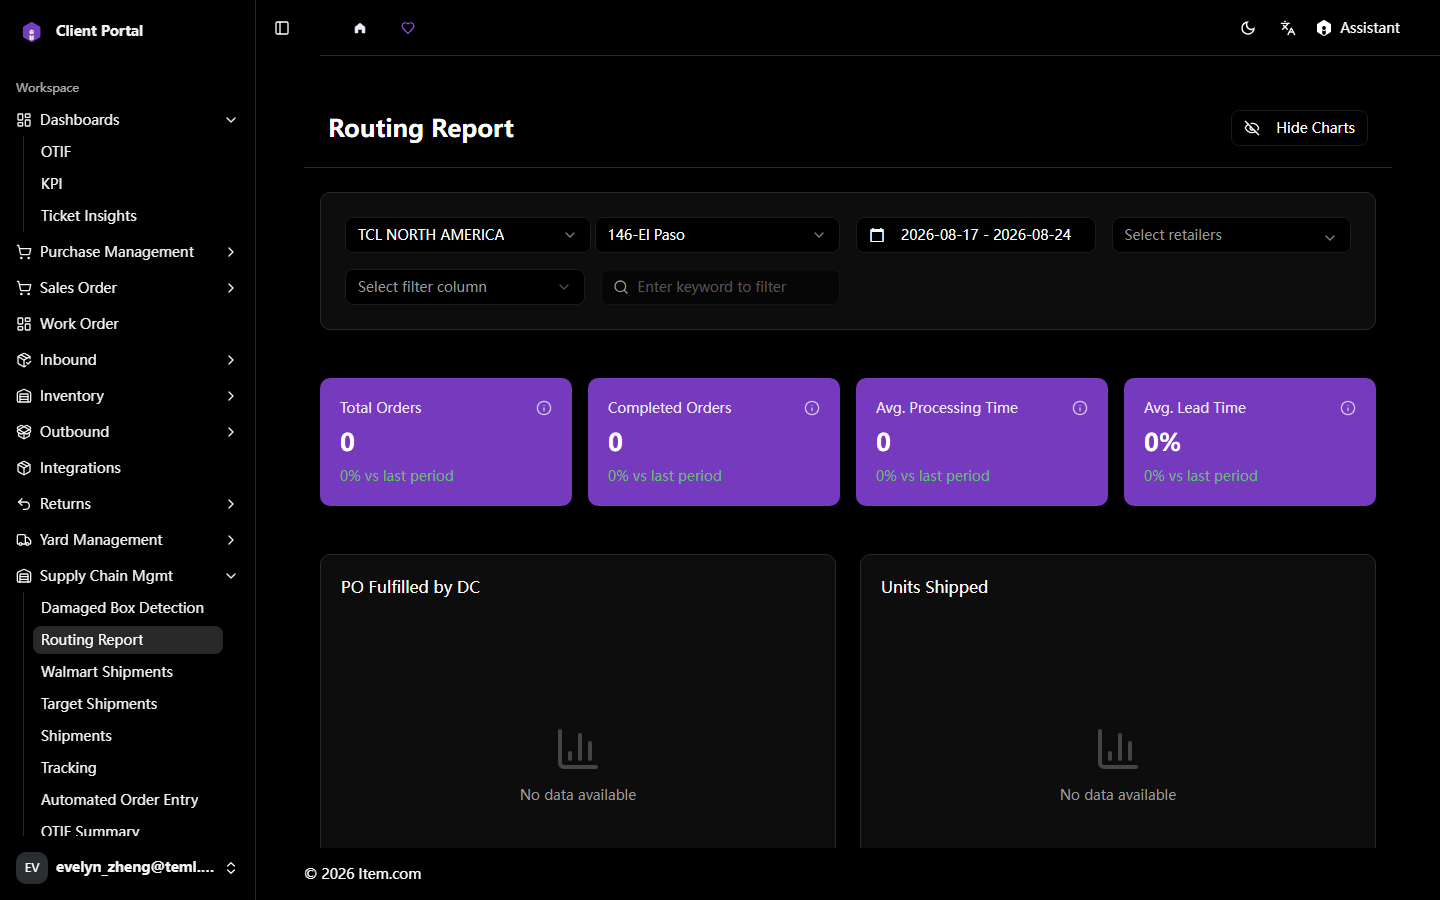This screenshot has width=1440, height=900.
Task: Open language translation icon
Action: [x=1288, y=28]
